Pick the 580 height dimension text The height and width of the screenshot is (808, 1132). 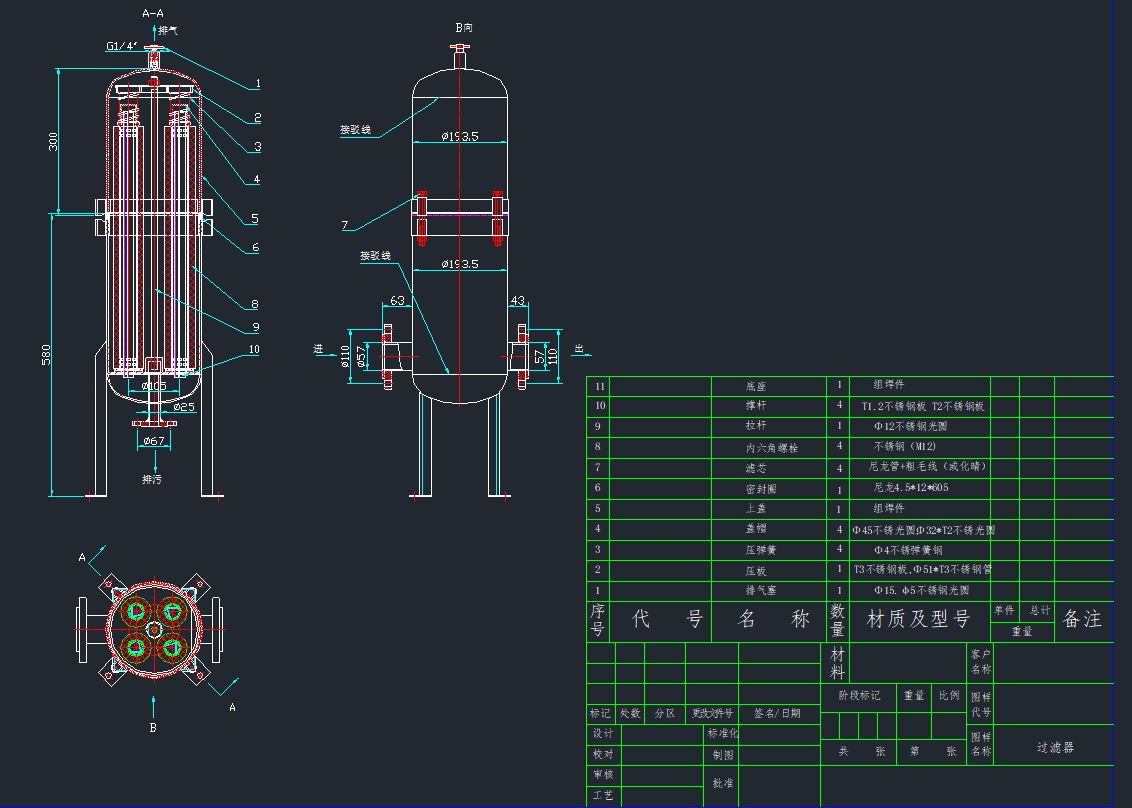(45, 355)
